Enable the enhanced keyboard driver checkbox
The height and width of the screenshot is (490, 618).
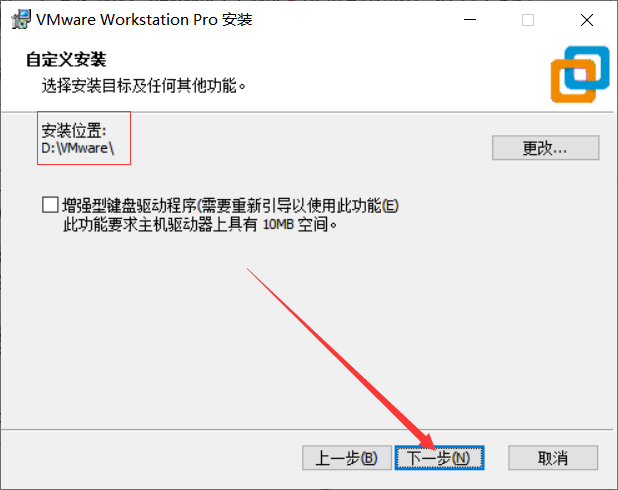(x=50, y=205)
